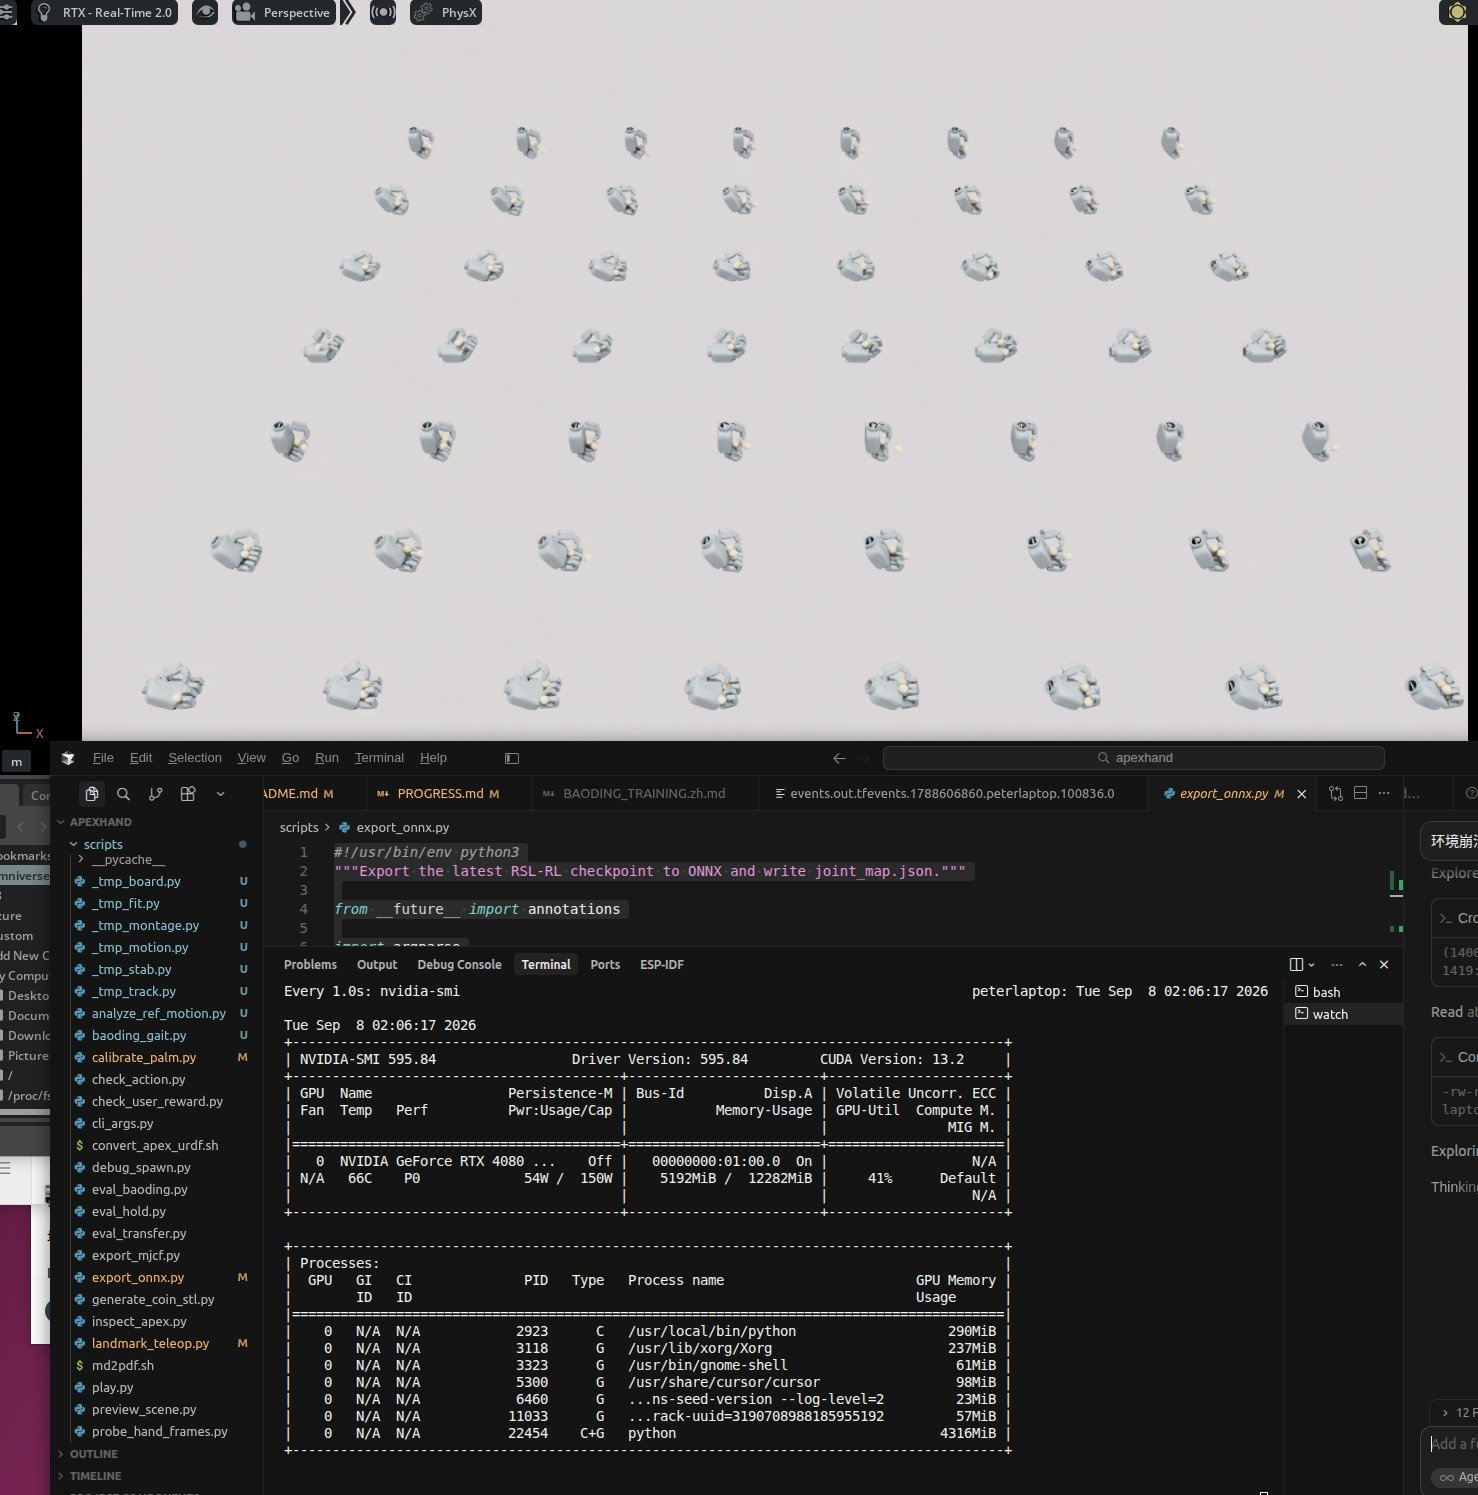This screenshot has height=1495, width=1478.
Task: Expand the additional views chevron
Action: 220,794
